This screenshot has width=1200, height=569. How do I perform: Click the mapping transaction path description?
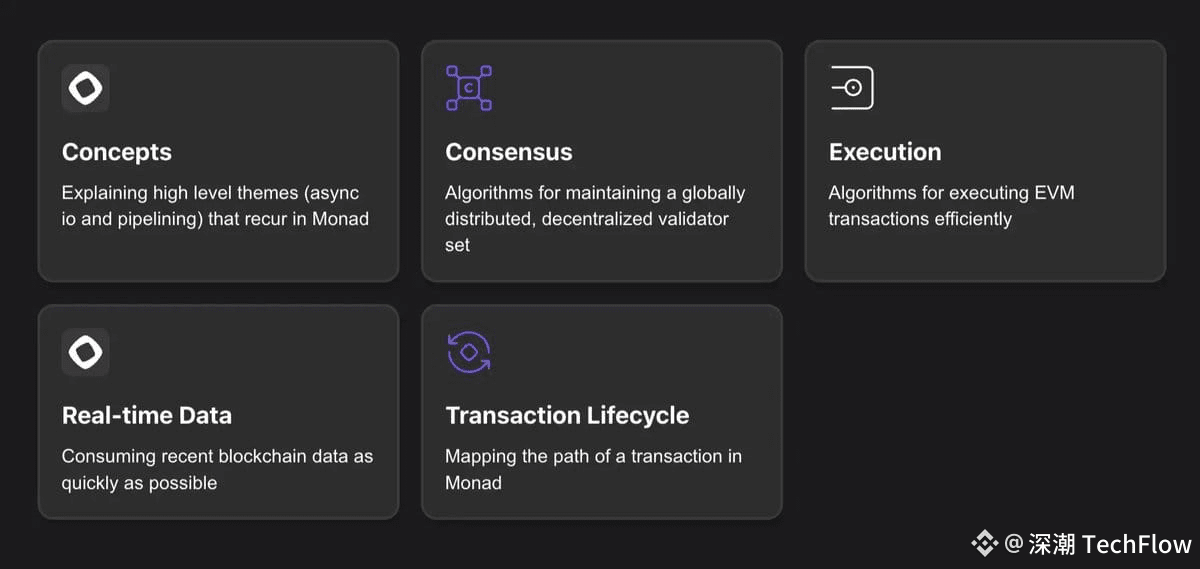(593, 469)
